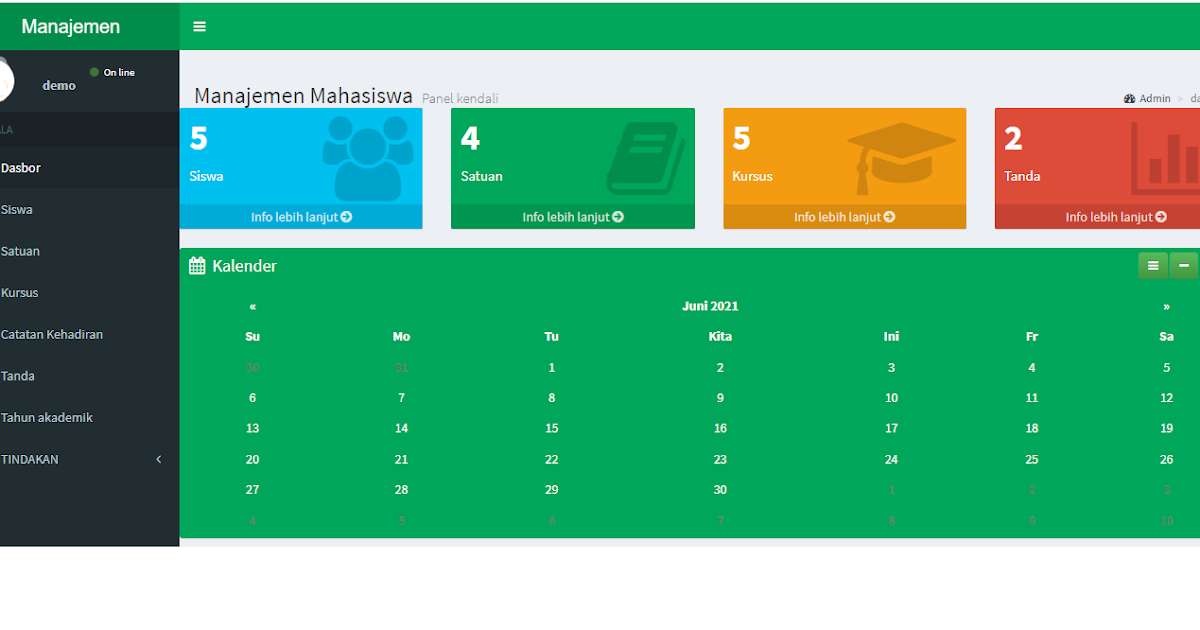The height and width of the screenshot is (630, 1200).
Task: Go to previous month with the « arrow
Action: pos(252,306)
